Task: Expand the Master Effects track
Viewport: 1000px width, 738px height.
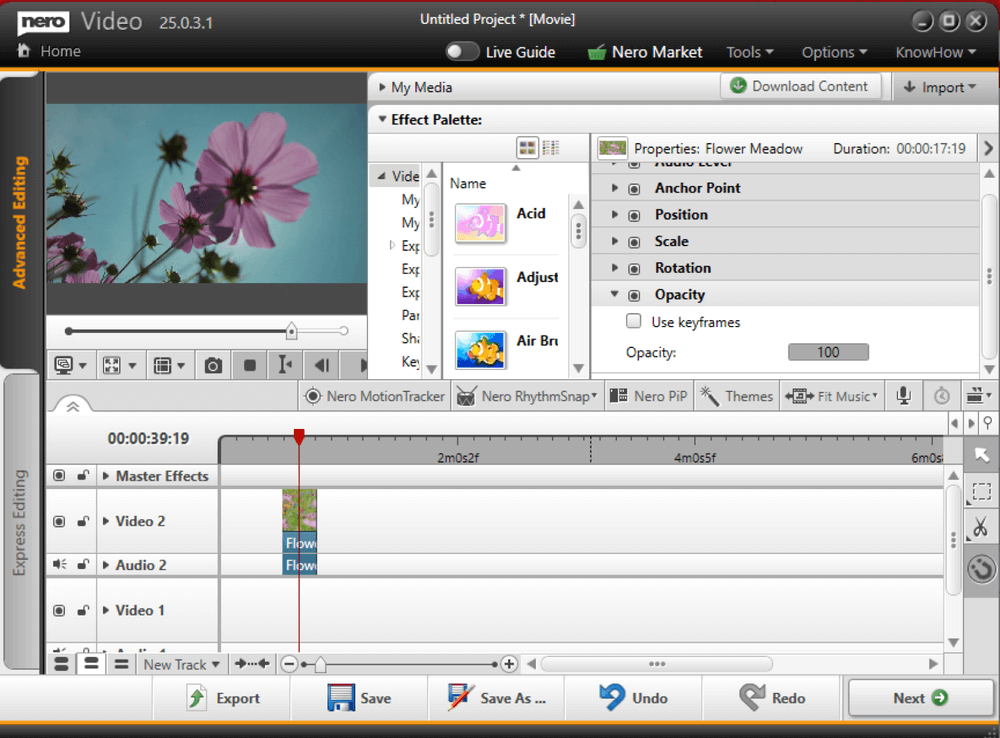Action: point(106,476)
